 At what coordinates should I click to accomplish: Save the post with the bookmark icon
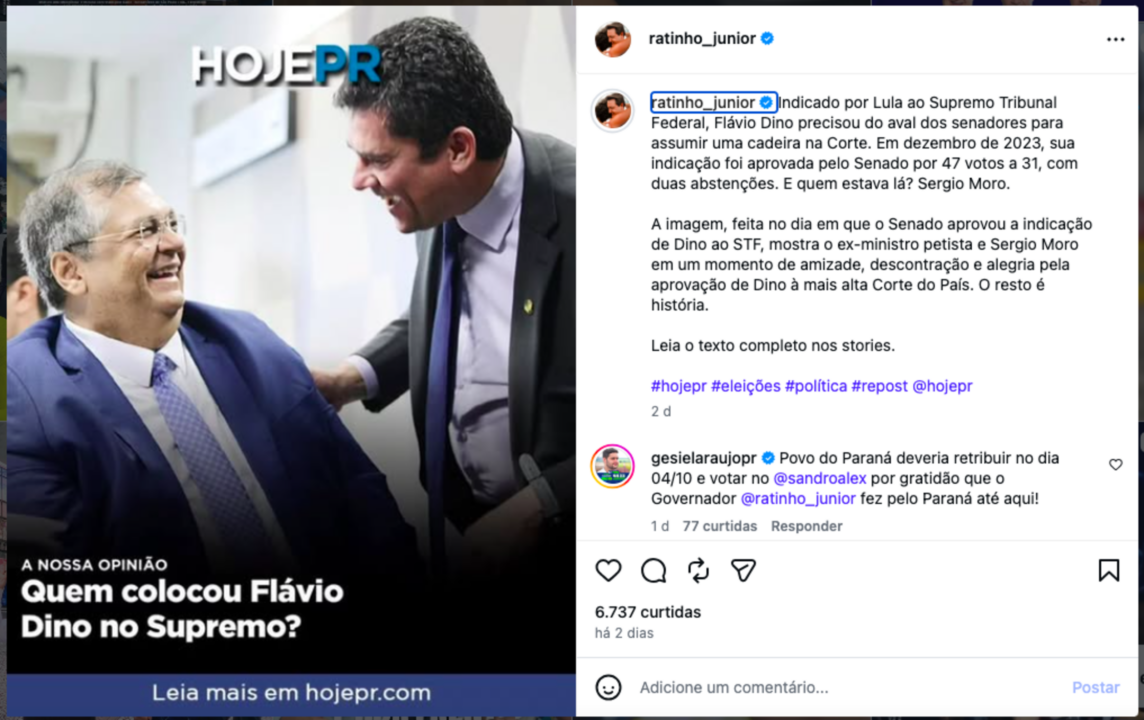click(x=1108, y=570)
